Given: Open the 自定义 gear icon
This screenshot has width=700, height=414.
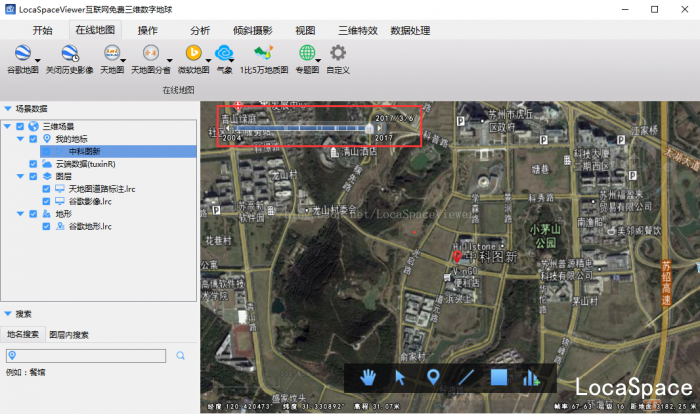Looking at the screenshot, I should (x=338, y=53).
